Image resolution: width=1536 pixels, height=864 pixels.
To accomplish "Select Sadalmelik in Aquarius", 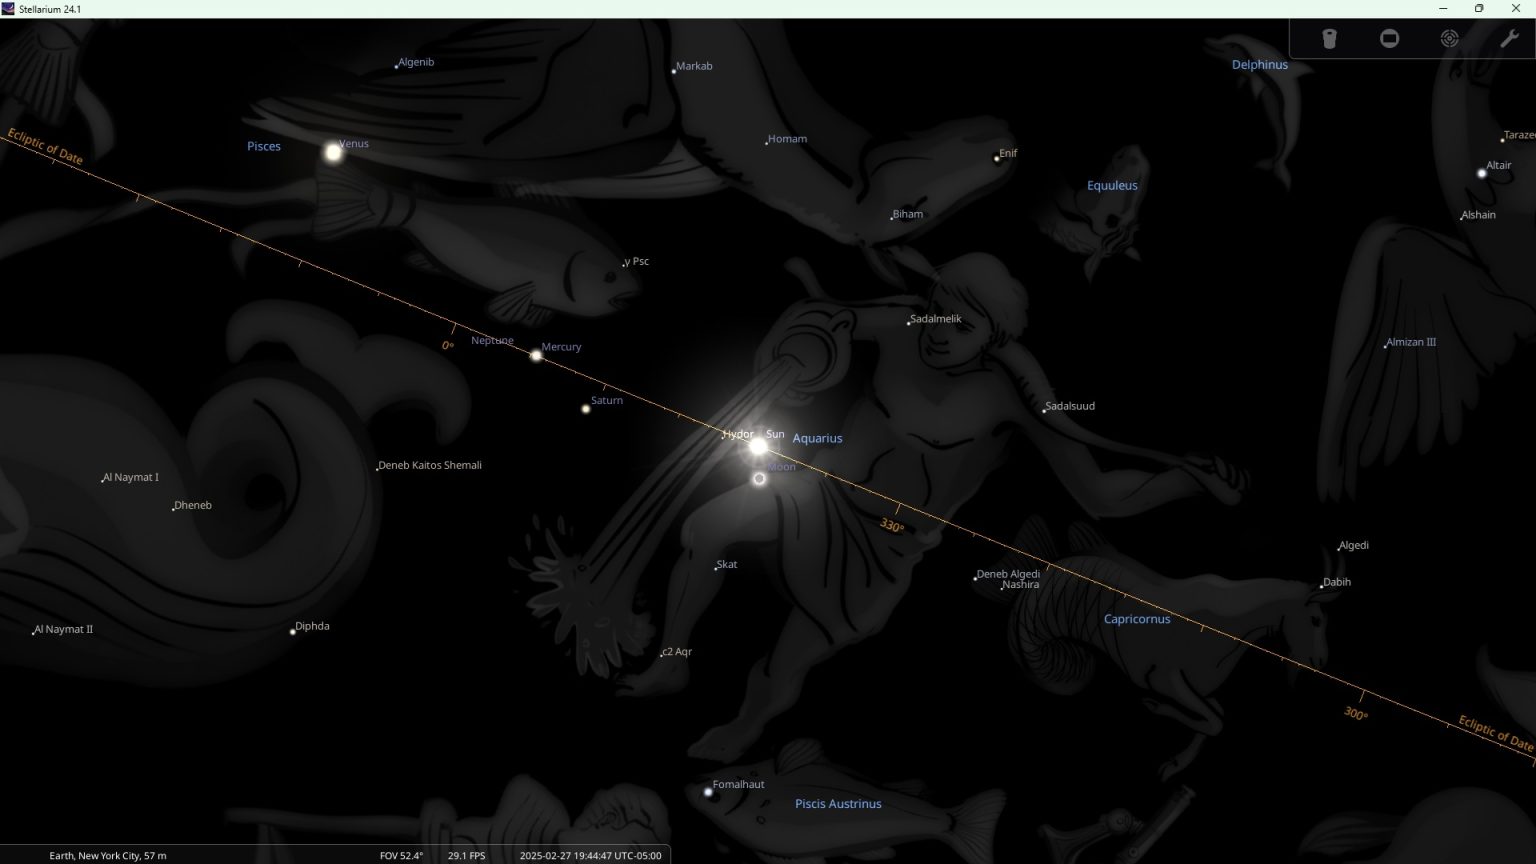I will pos(906,322).
